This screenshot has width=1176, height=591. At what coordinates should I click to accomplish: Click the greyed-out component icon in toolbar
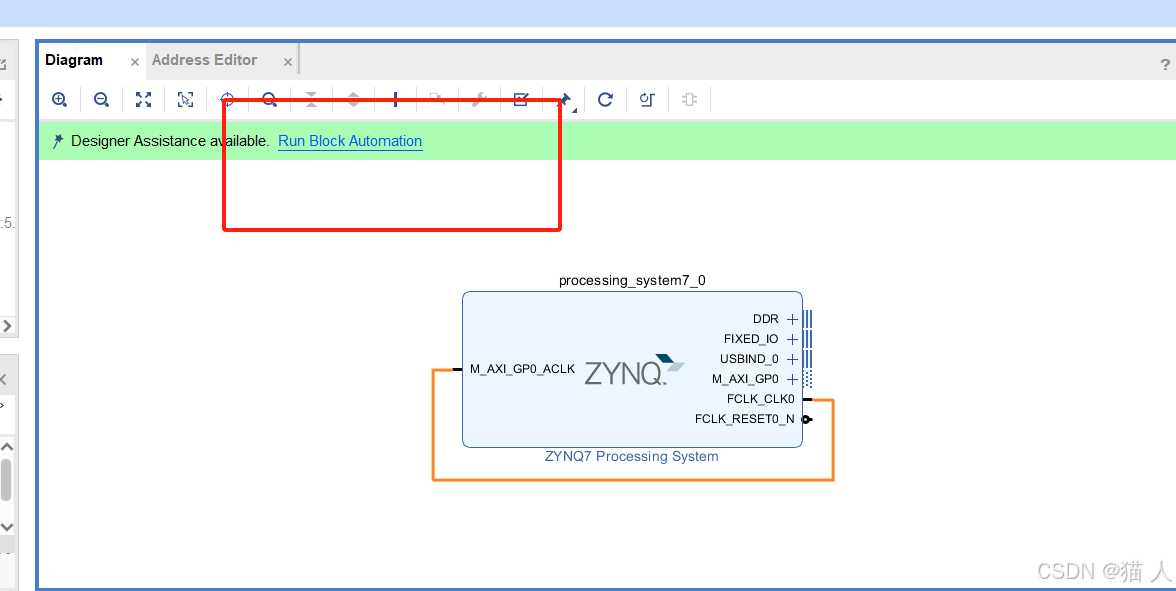tap(689, 99)
